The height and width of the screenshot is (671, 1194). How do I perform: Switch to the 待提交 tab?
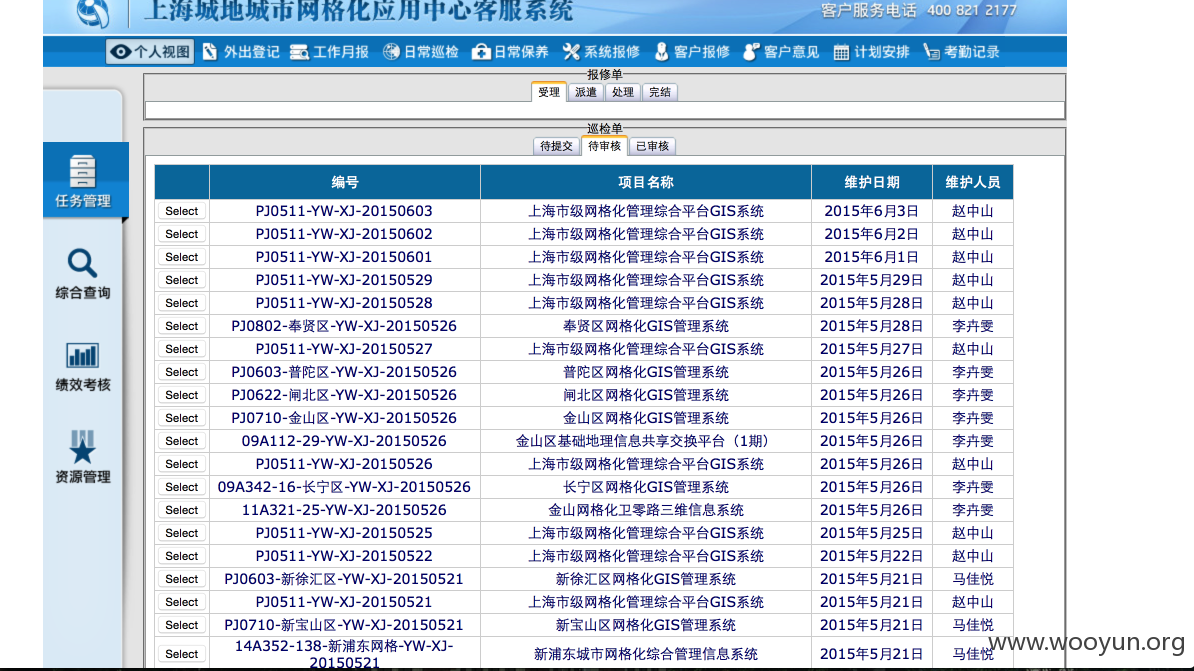pyautogui.click(x=556, y=146)
